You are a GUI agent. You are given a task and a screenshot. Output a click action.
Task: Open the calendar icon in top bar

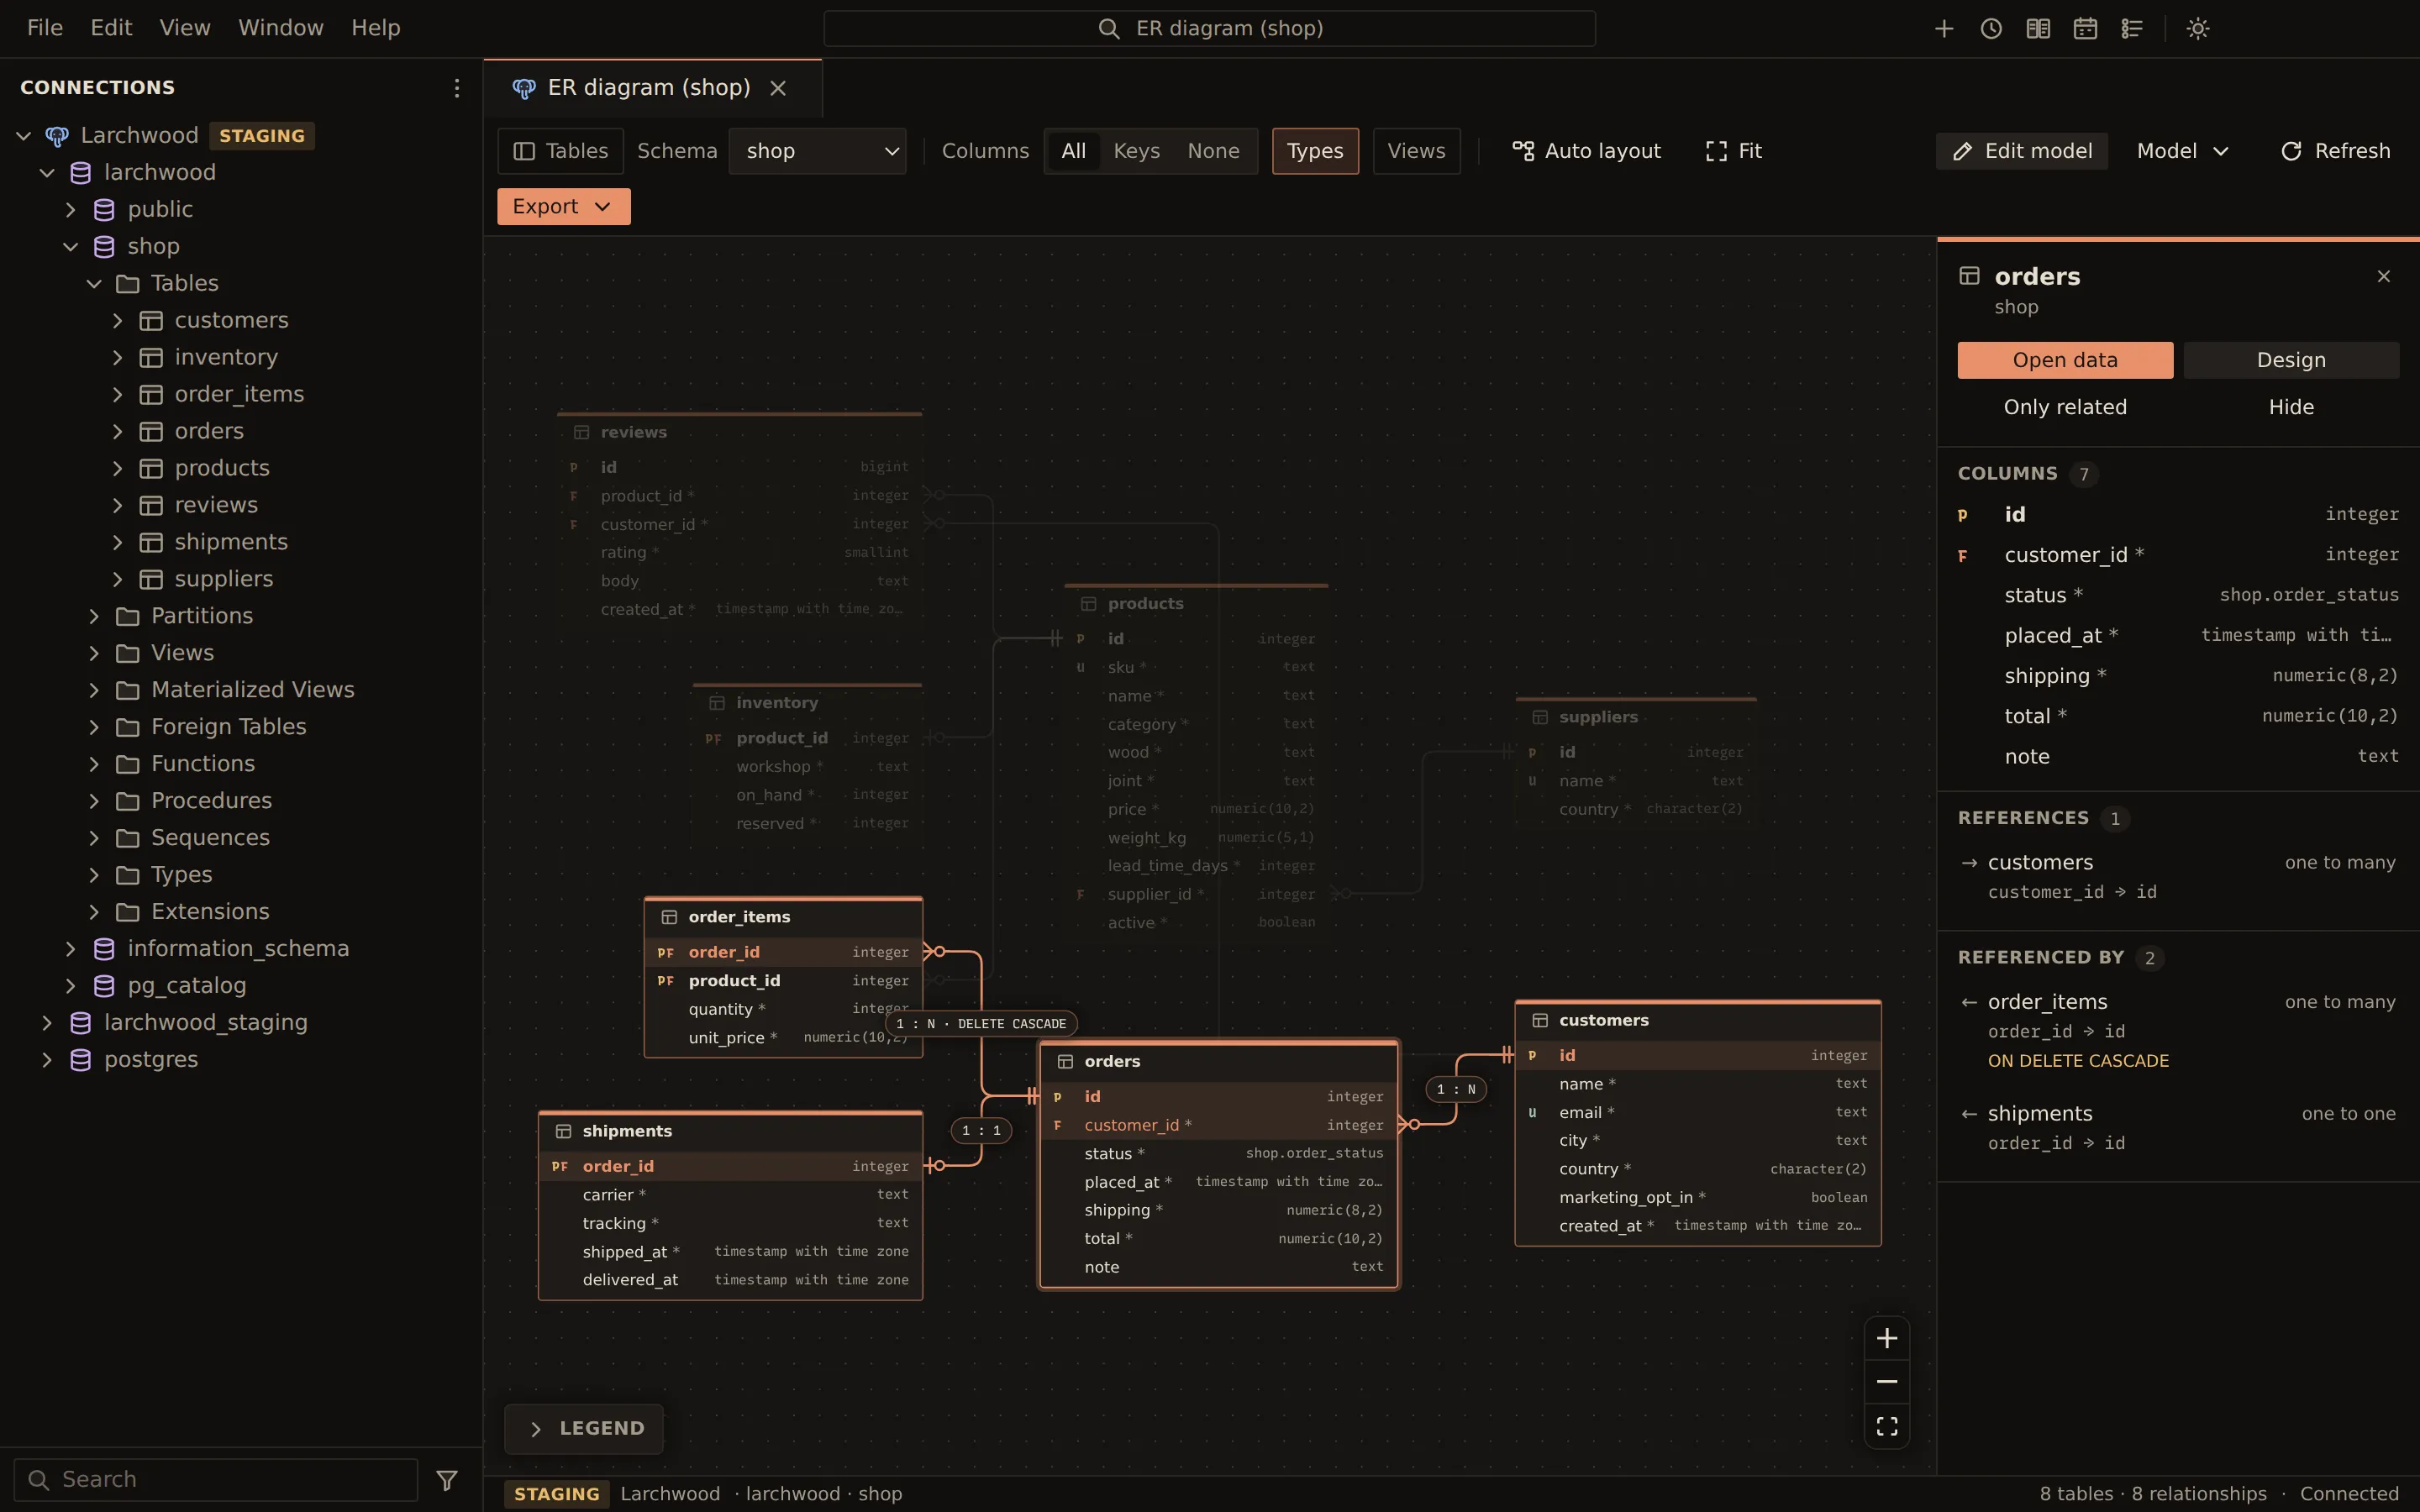(x=2085, y=28)
